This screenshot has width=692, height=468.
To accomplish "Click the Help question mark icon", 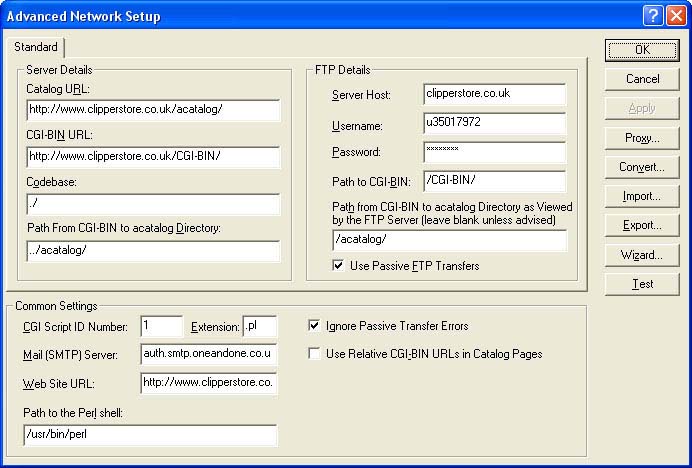I will point(652,15).
